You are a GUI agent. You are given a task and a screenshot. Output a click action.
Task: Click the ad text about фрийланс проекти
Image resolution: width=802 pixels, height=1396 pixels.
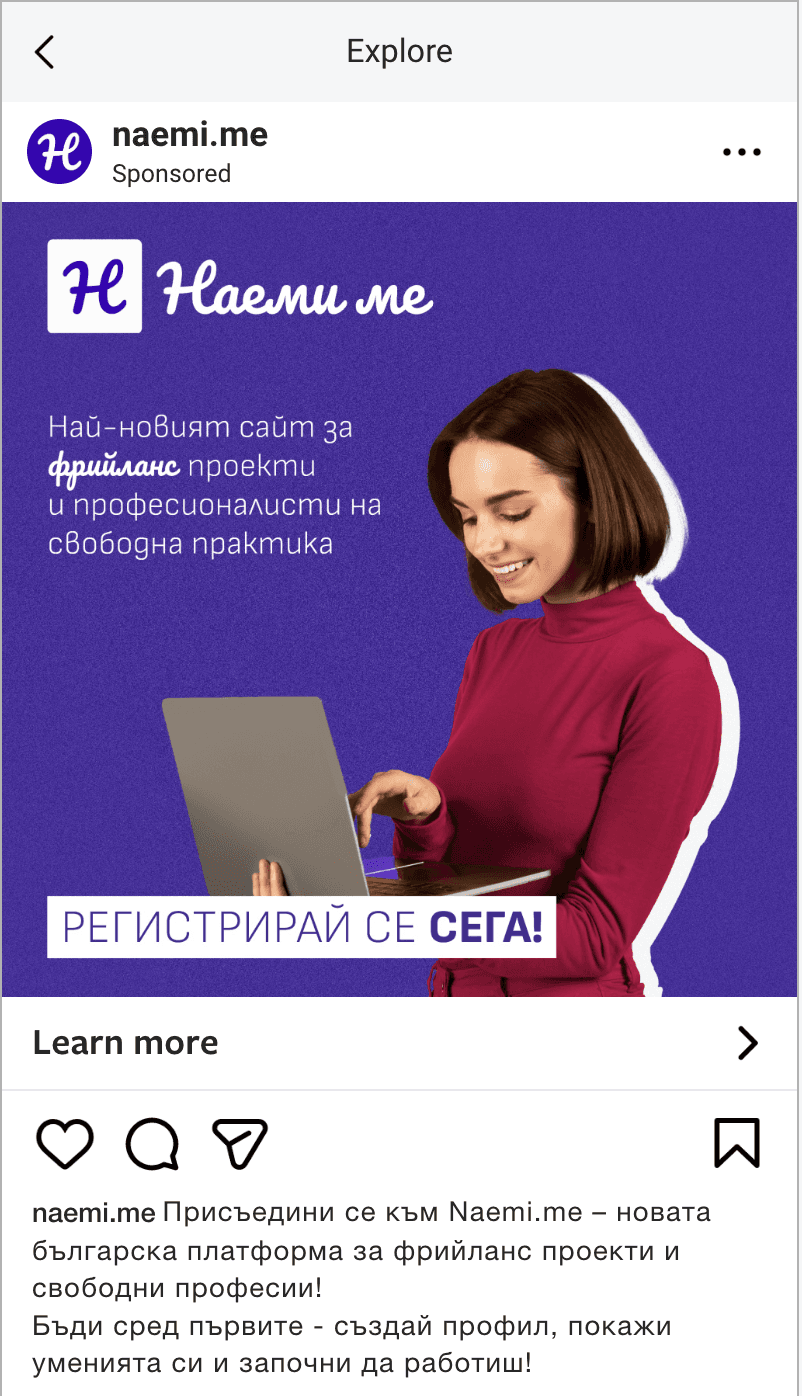(215, 486)
